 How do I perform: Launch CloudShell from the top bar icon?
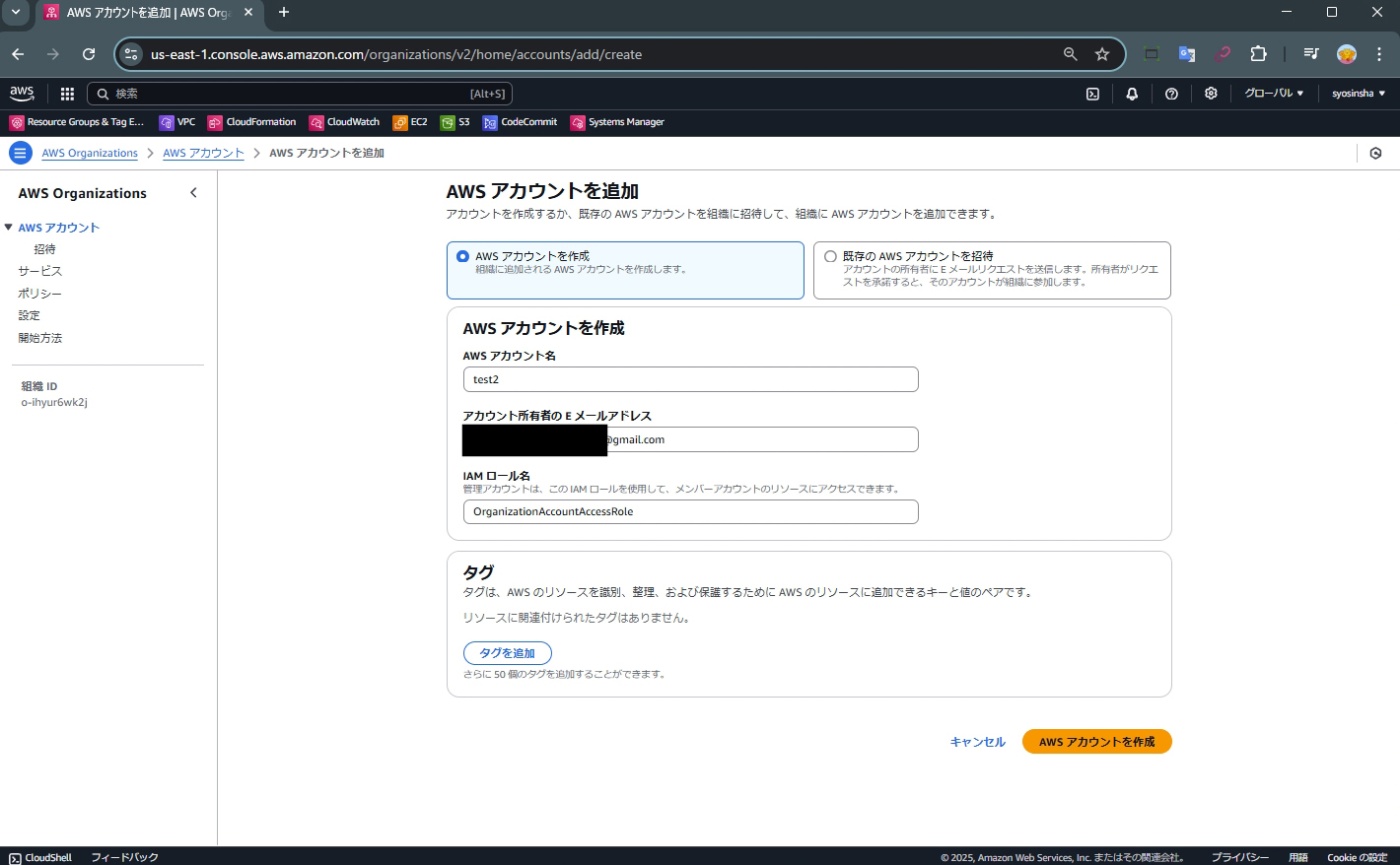[x=1093, y=94]
